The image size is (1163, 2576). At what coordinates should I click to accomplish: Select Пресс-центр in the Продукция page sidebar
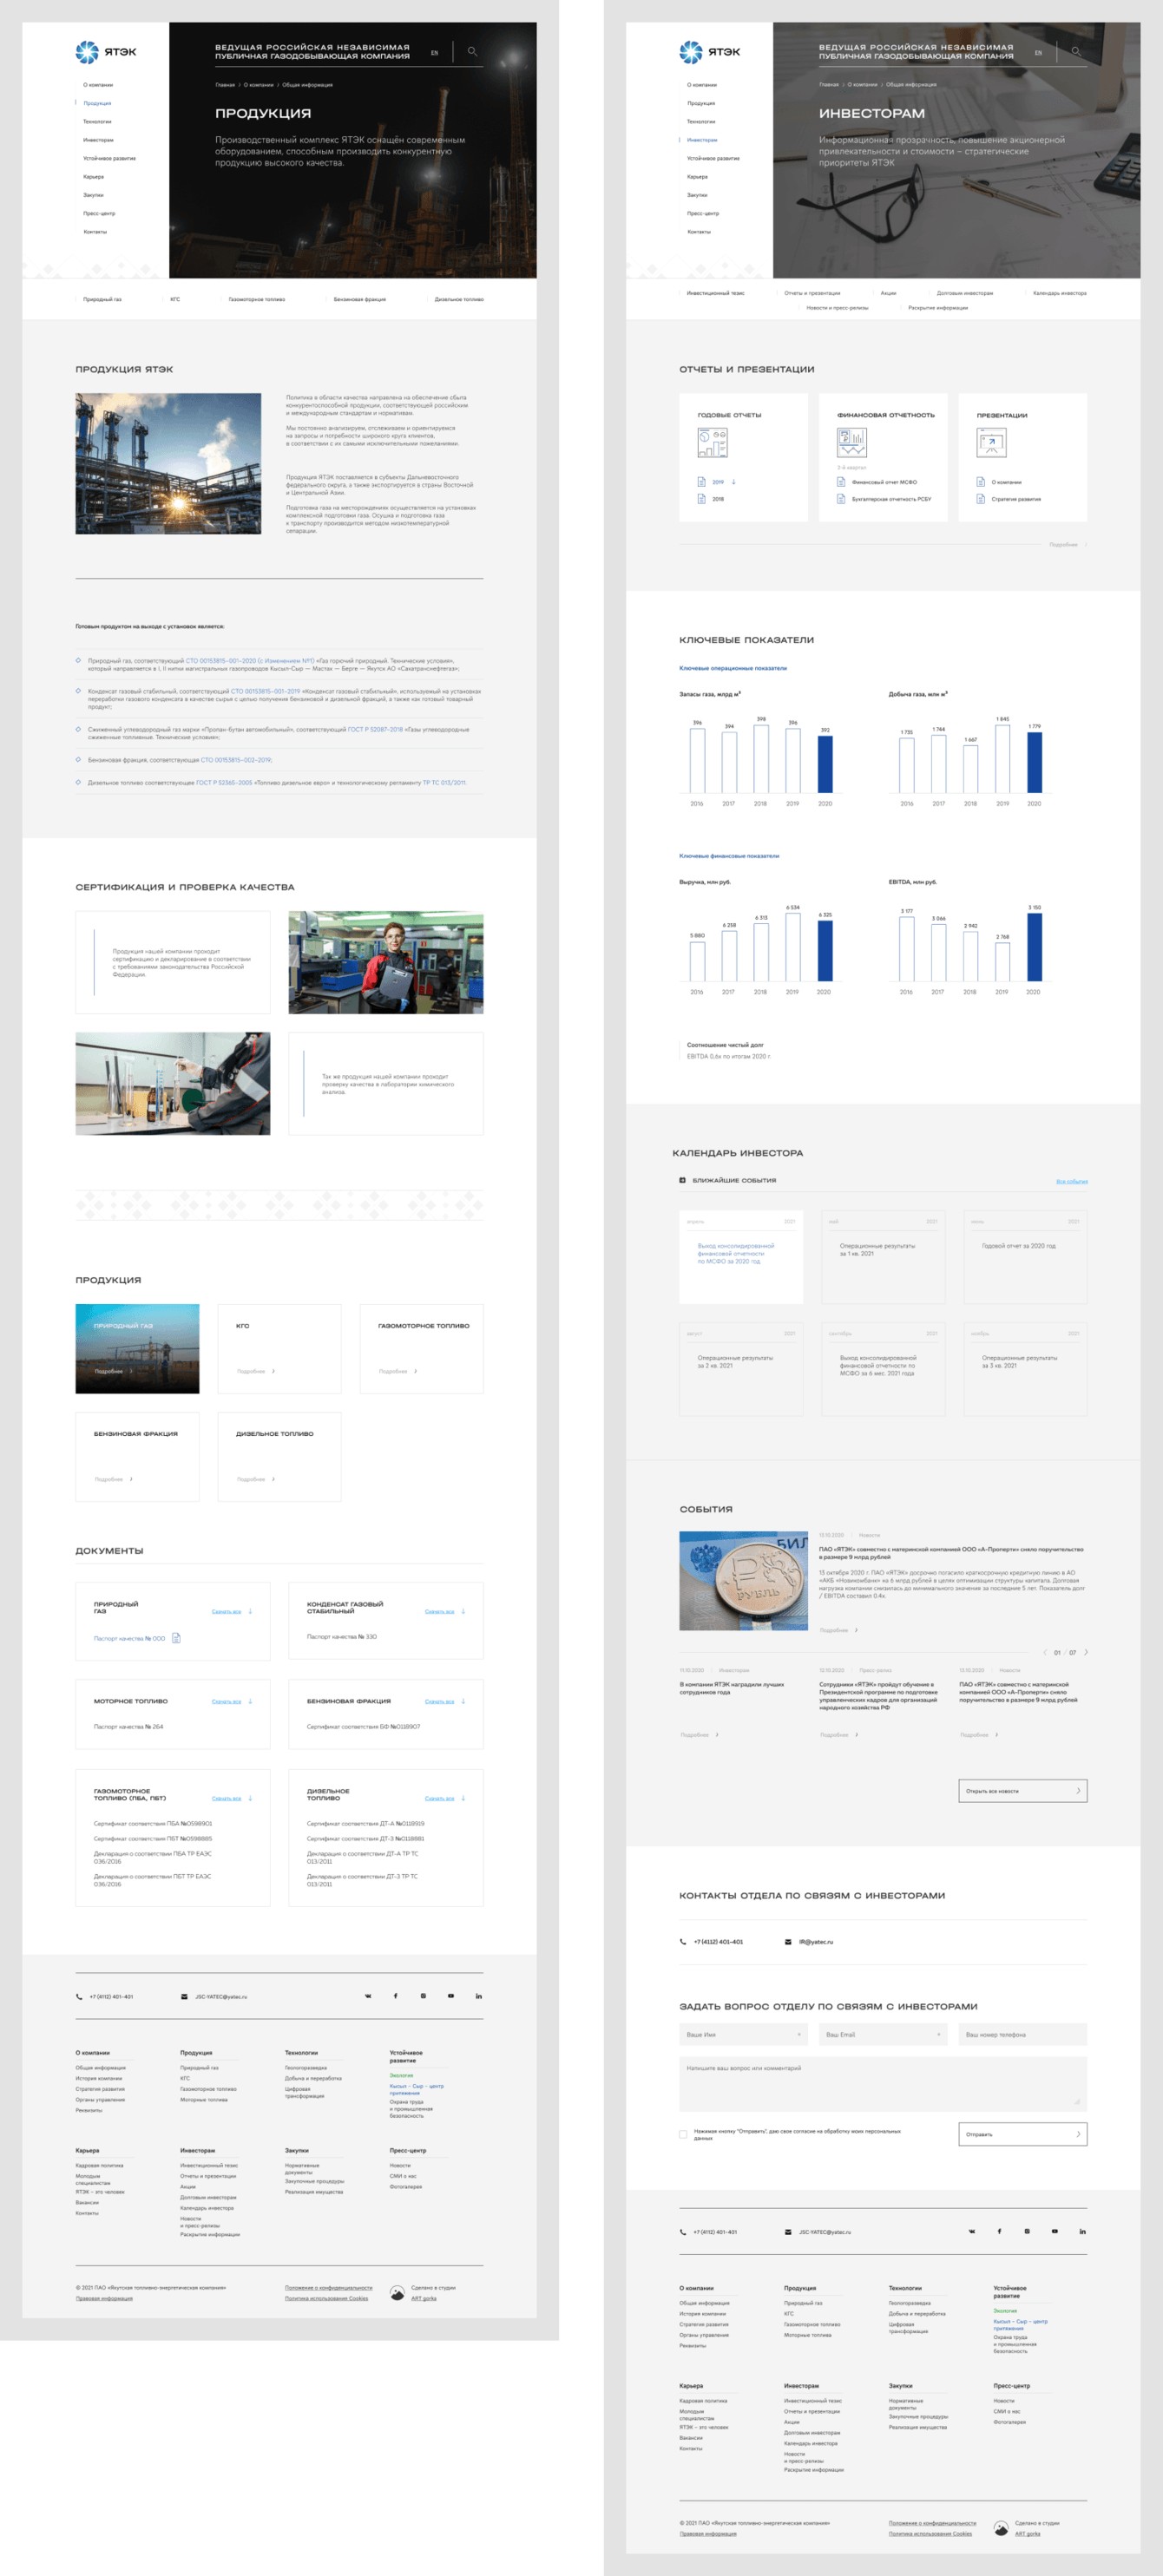[99, 214]
